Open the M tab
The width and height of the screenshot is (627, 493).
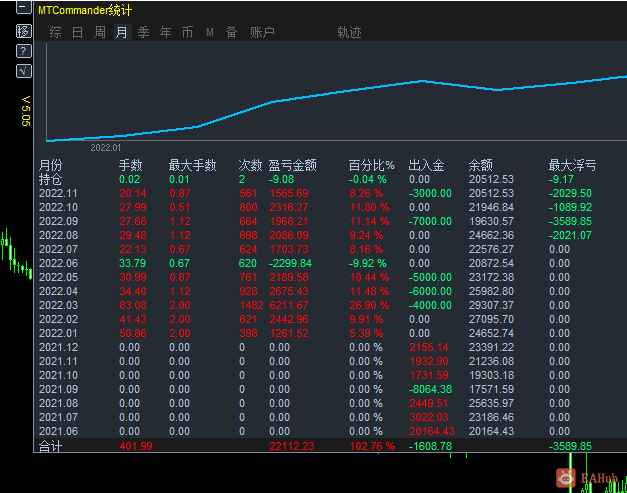[x=210, y=32]
